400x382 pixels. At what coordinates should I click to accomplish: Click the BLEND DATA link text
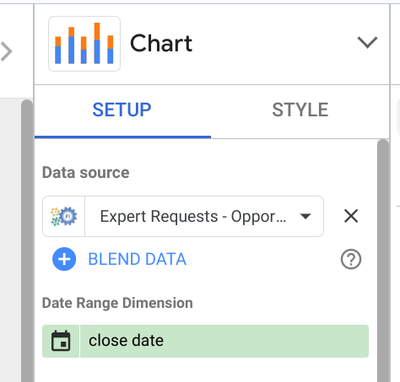click(x=137, y=259)
